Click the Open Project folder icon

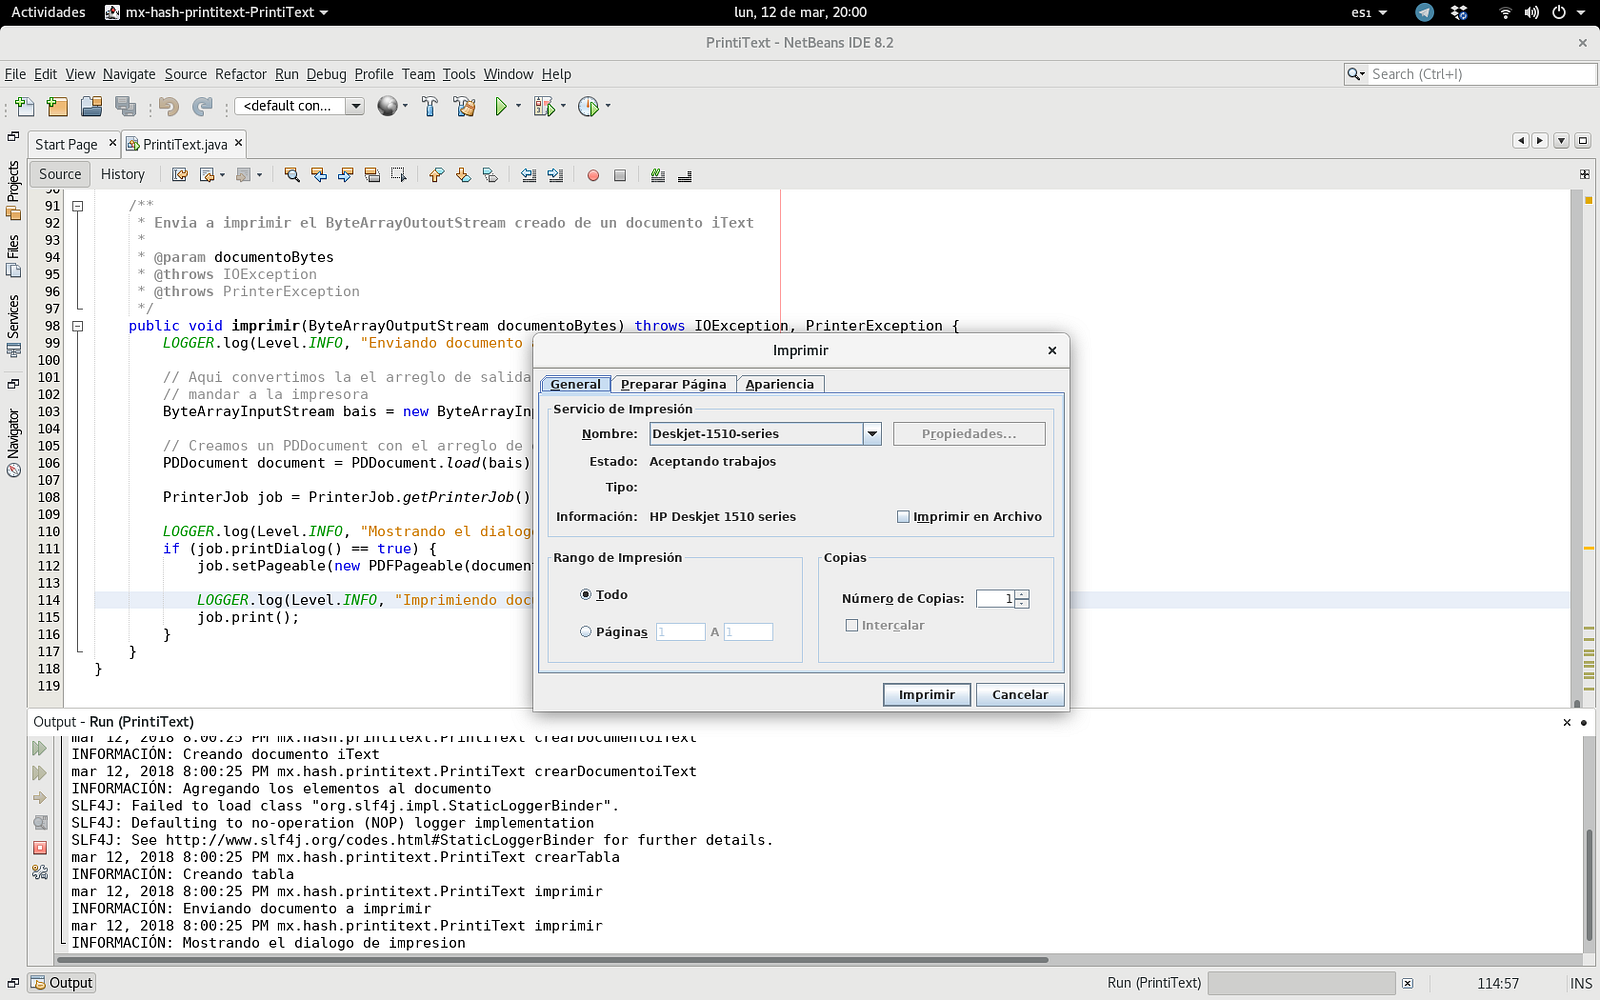[91, 106]
